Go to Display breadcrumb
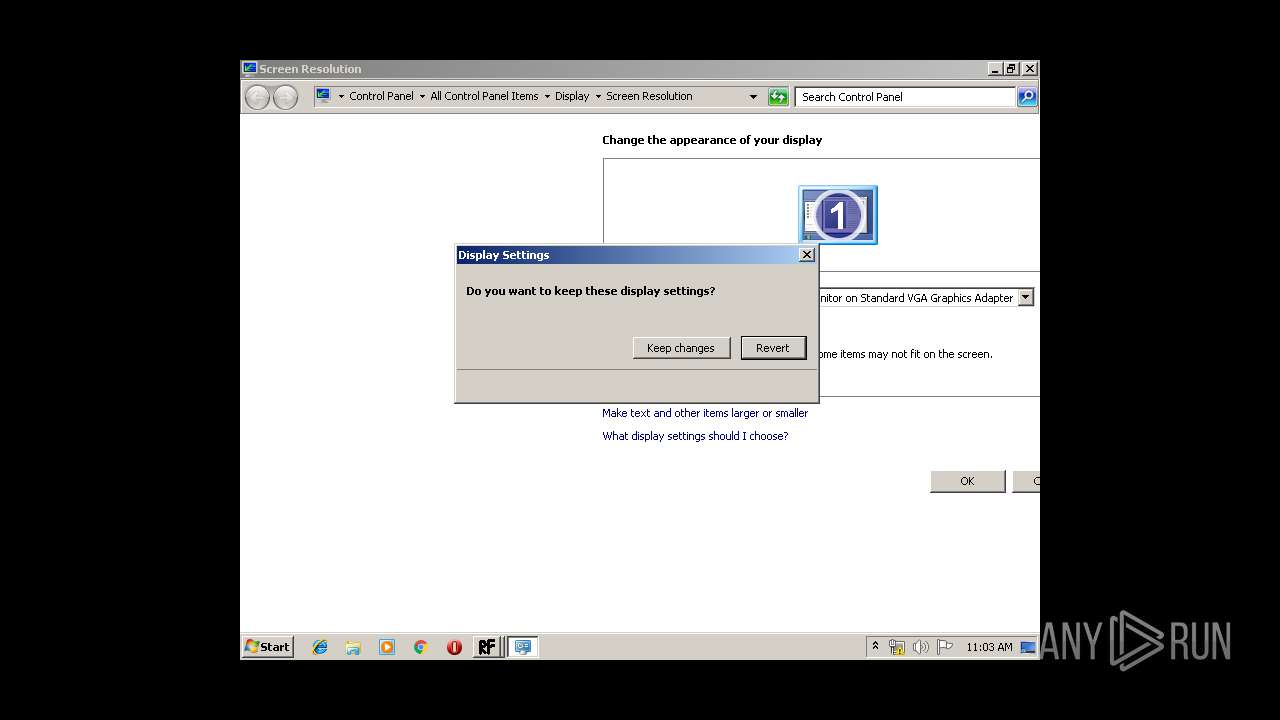The width and height of the screenshot is (1280, 720). coord(572,97)
